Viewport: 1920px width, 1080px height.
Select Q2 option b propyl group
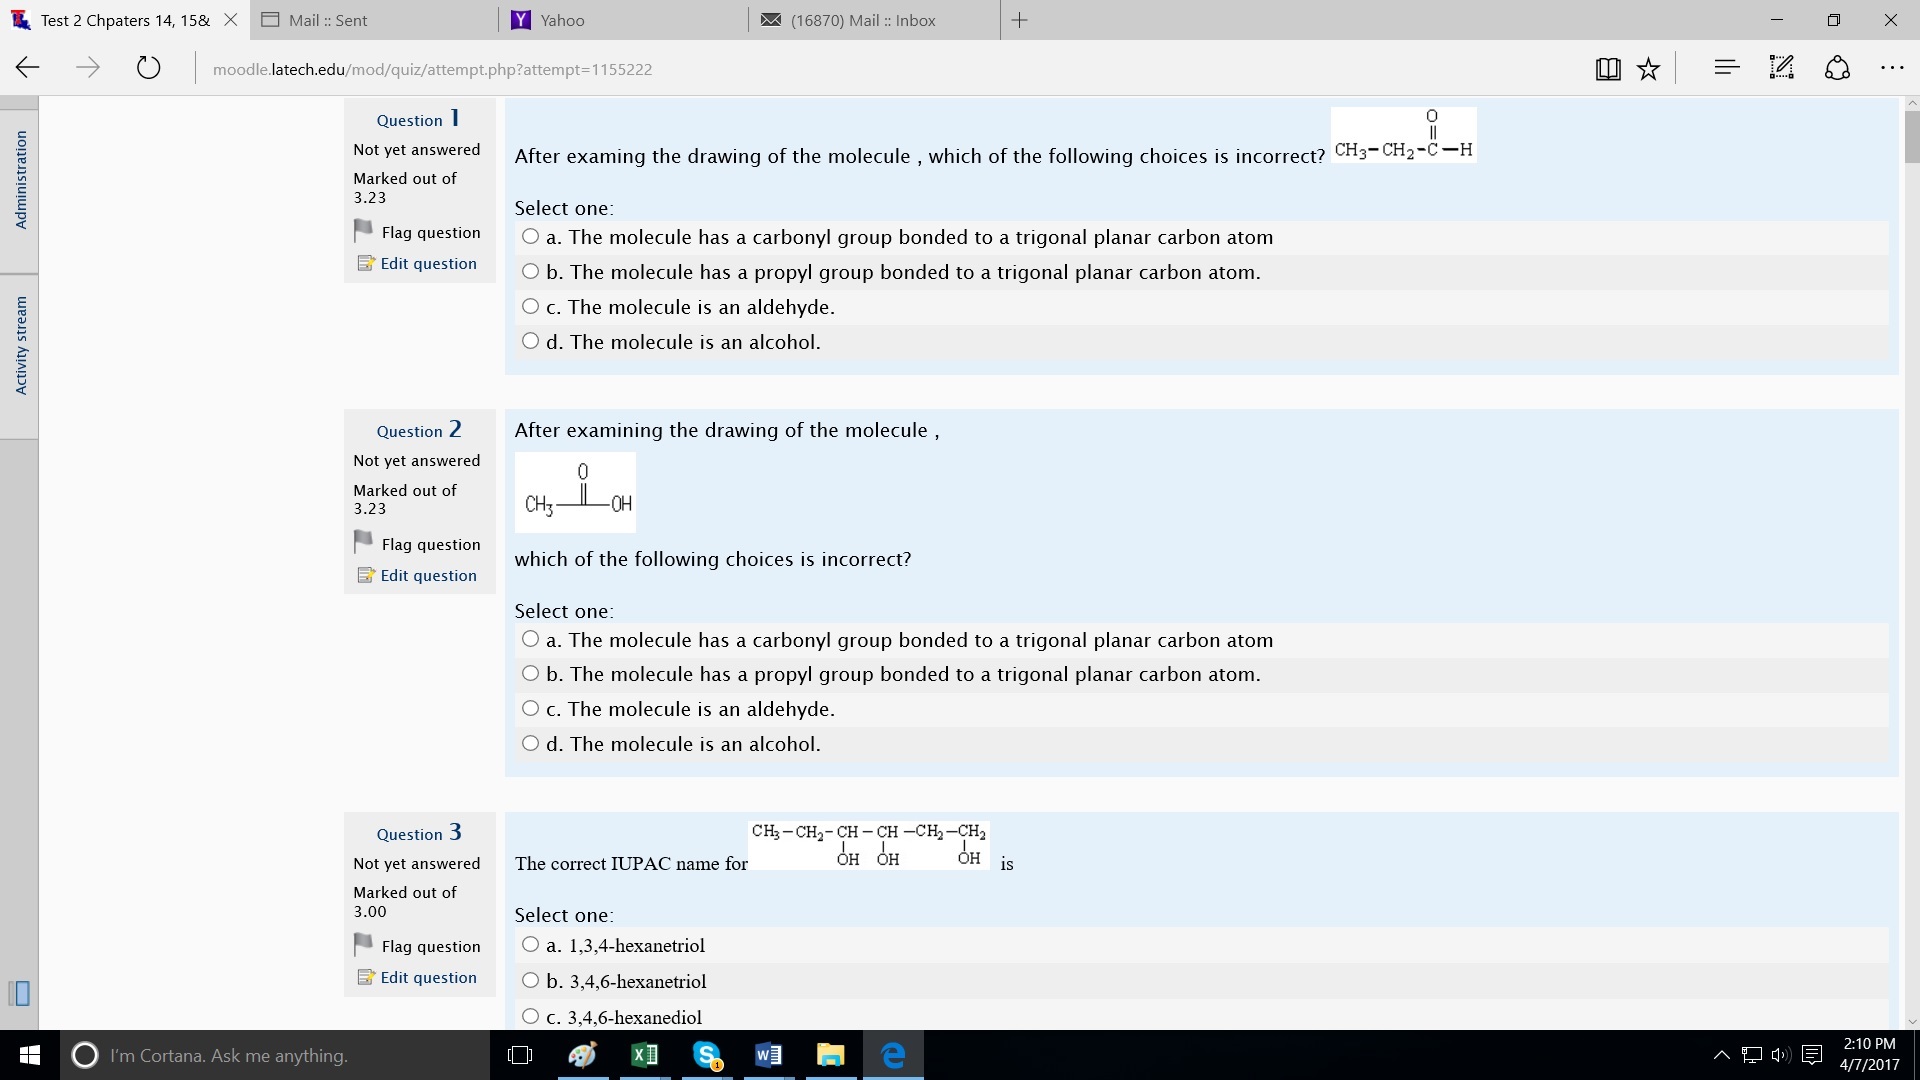530,674
